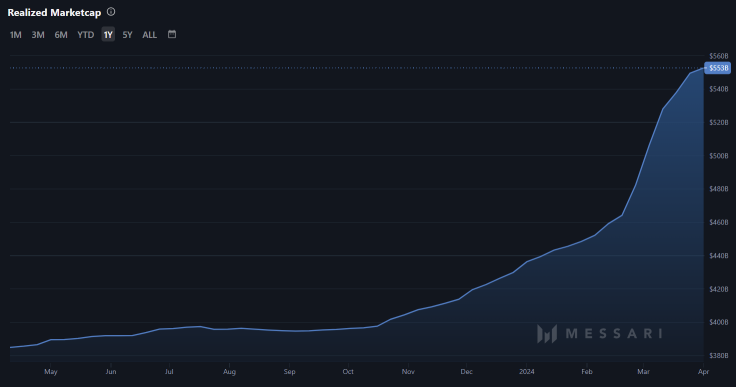Click the $420B y-axis label

pos(719,289)
